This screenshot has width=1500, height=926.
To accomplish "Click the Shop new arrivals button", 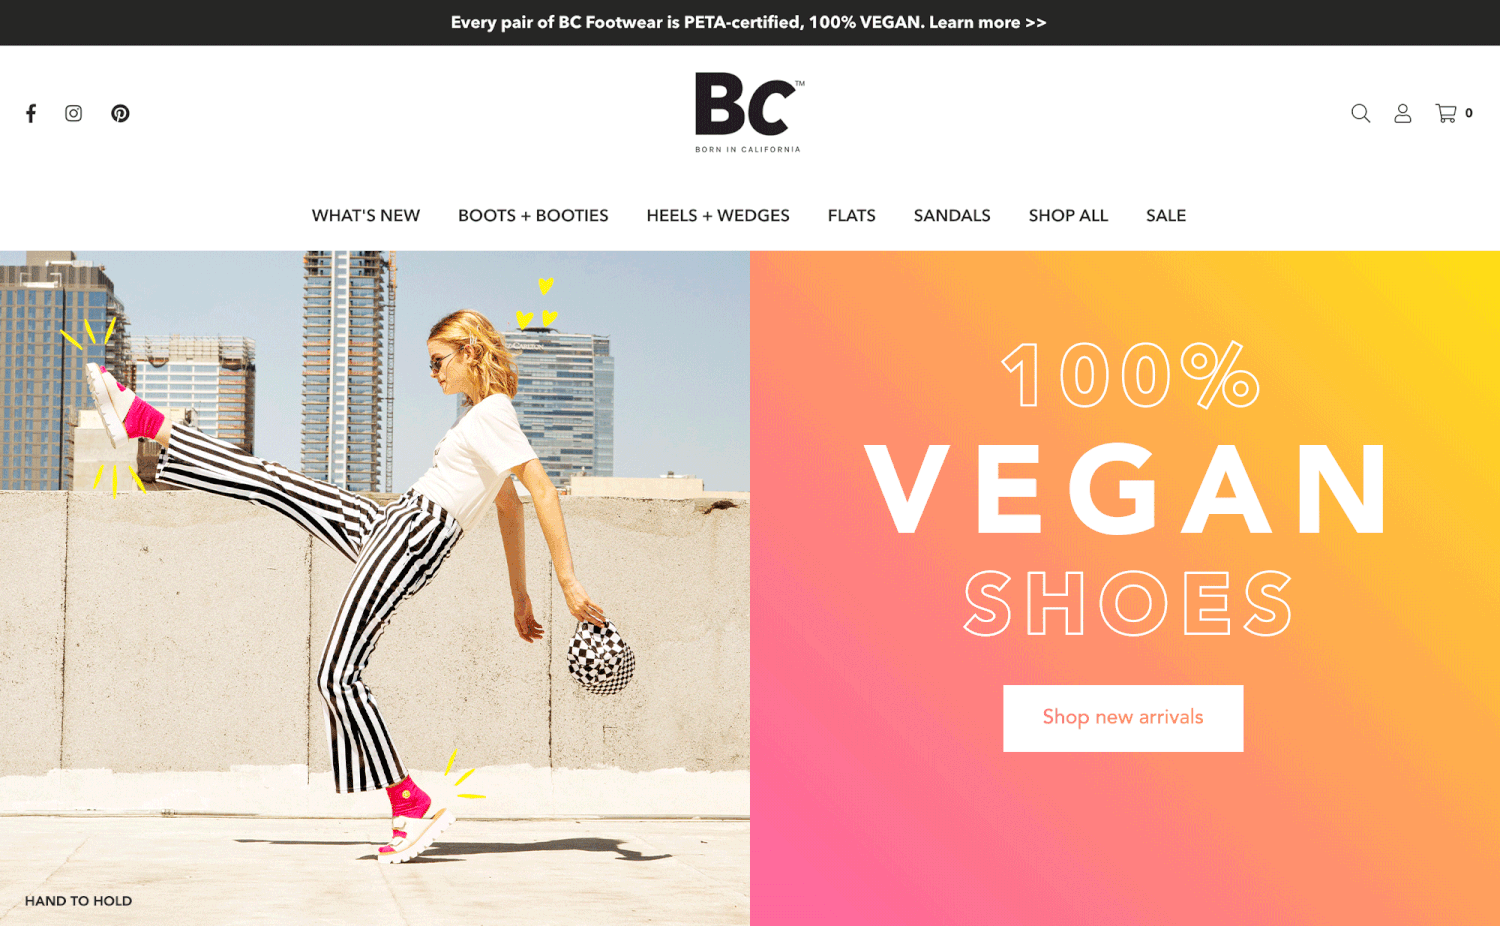I will coord(1123,718).
